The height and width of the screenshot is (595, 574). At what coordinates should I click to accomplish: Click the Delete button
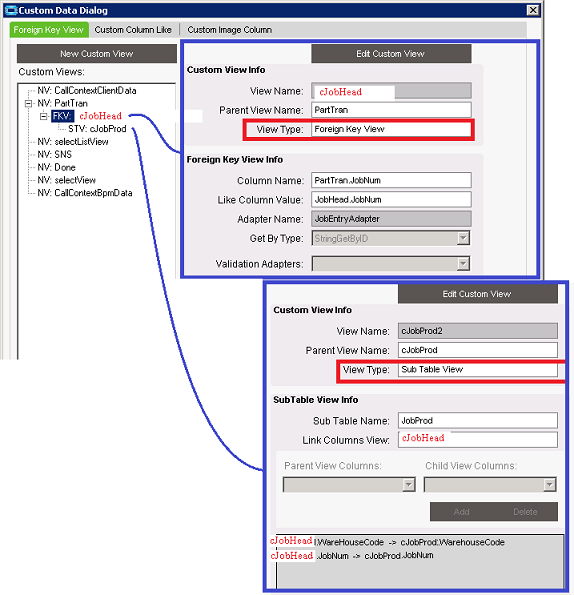(525, 512)
